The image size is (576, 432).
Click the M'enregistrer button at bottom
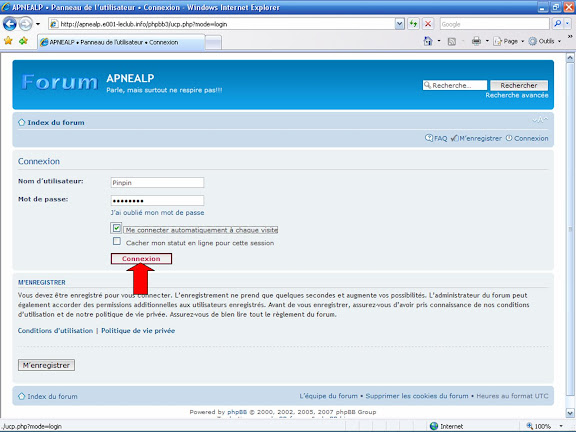[x=46, y=365]
